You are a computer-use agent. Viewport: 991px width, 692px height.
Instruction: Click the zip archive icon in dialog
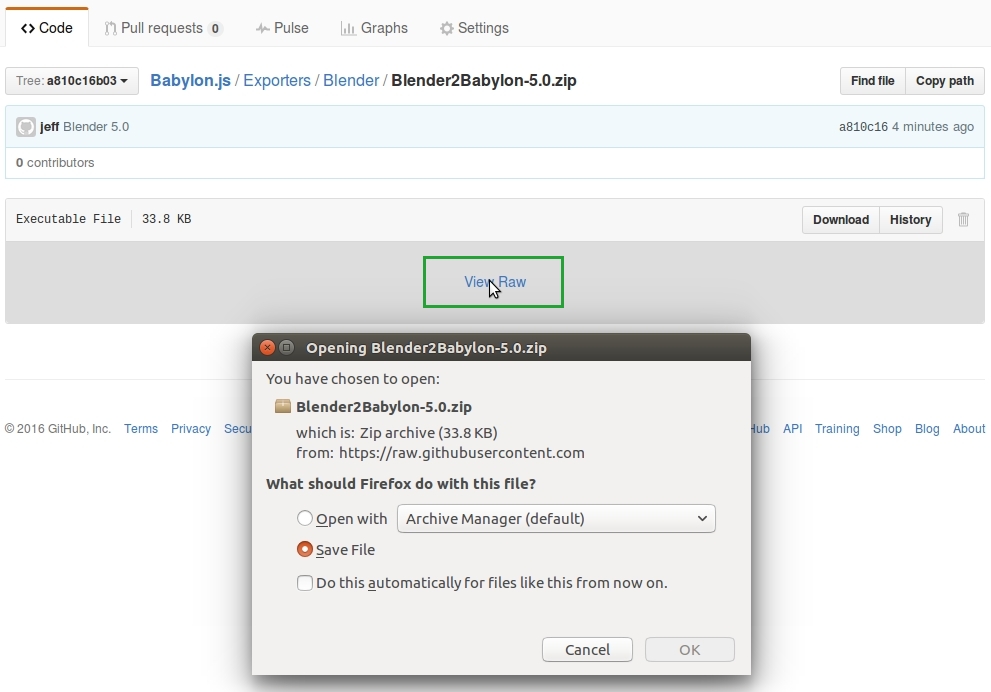[283, 406]
